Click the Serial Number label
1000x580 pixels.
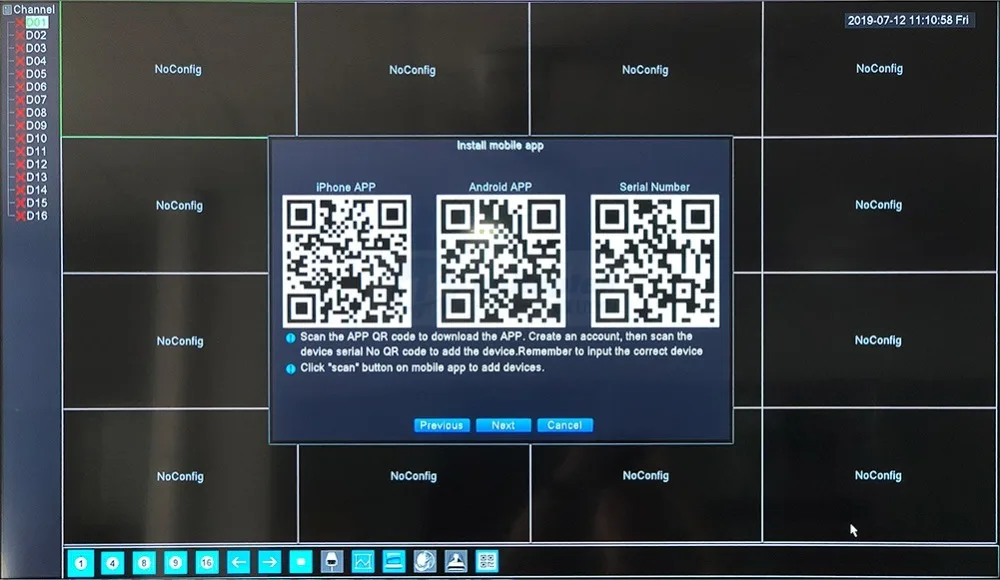tap(654, 187)
